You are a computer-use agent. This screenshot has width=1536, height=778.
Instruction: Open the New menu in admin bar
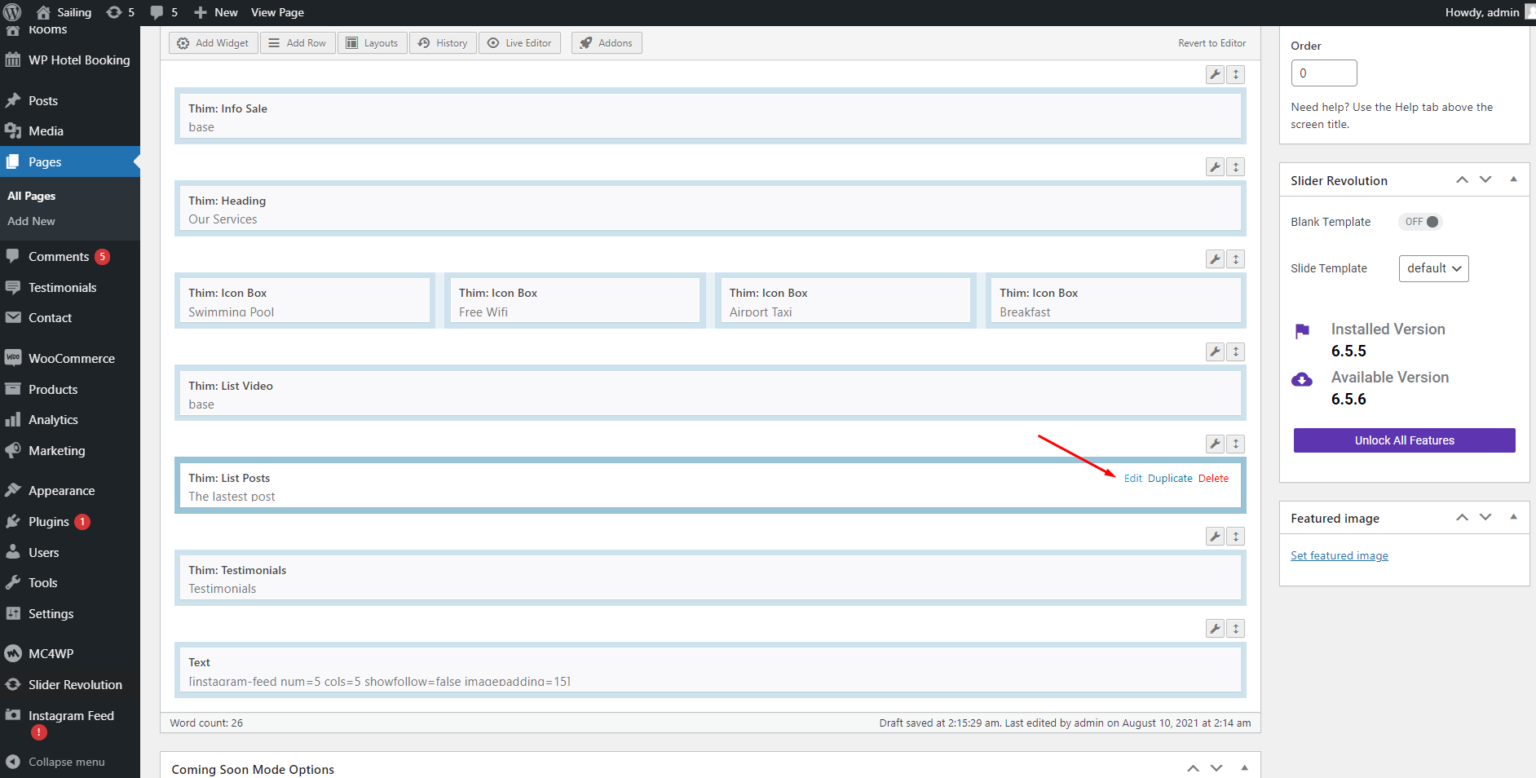coord(215,12)
